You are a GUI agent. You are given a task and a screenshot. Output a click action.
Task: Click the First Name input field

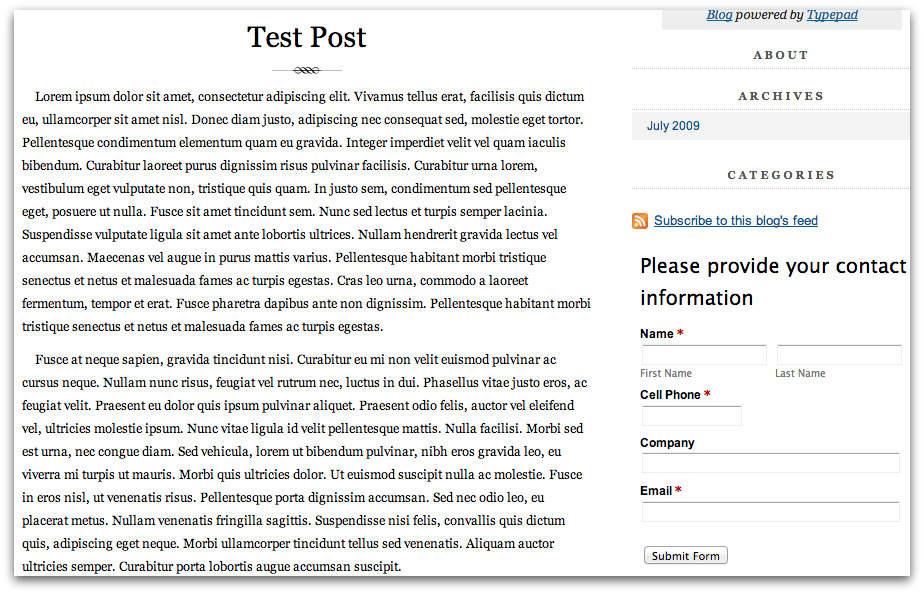pos(703,354)
